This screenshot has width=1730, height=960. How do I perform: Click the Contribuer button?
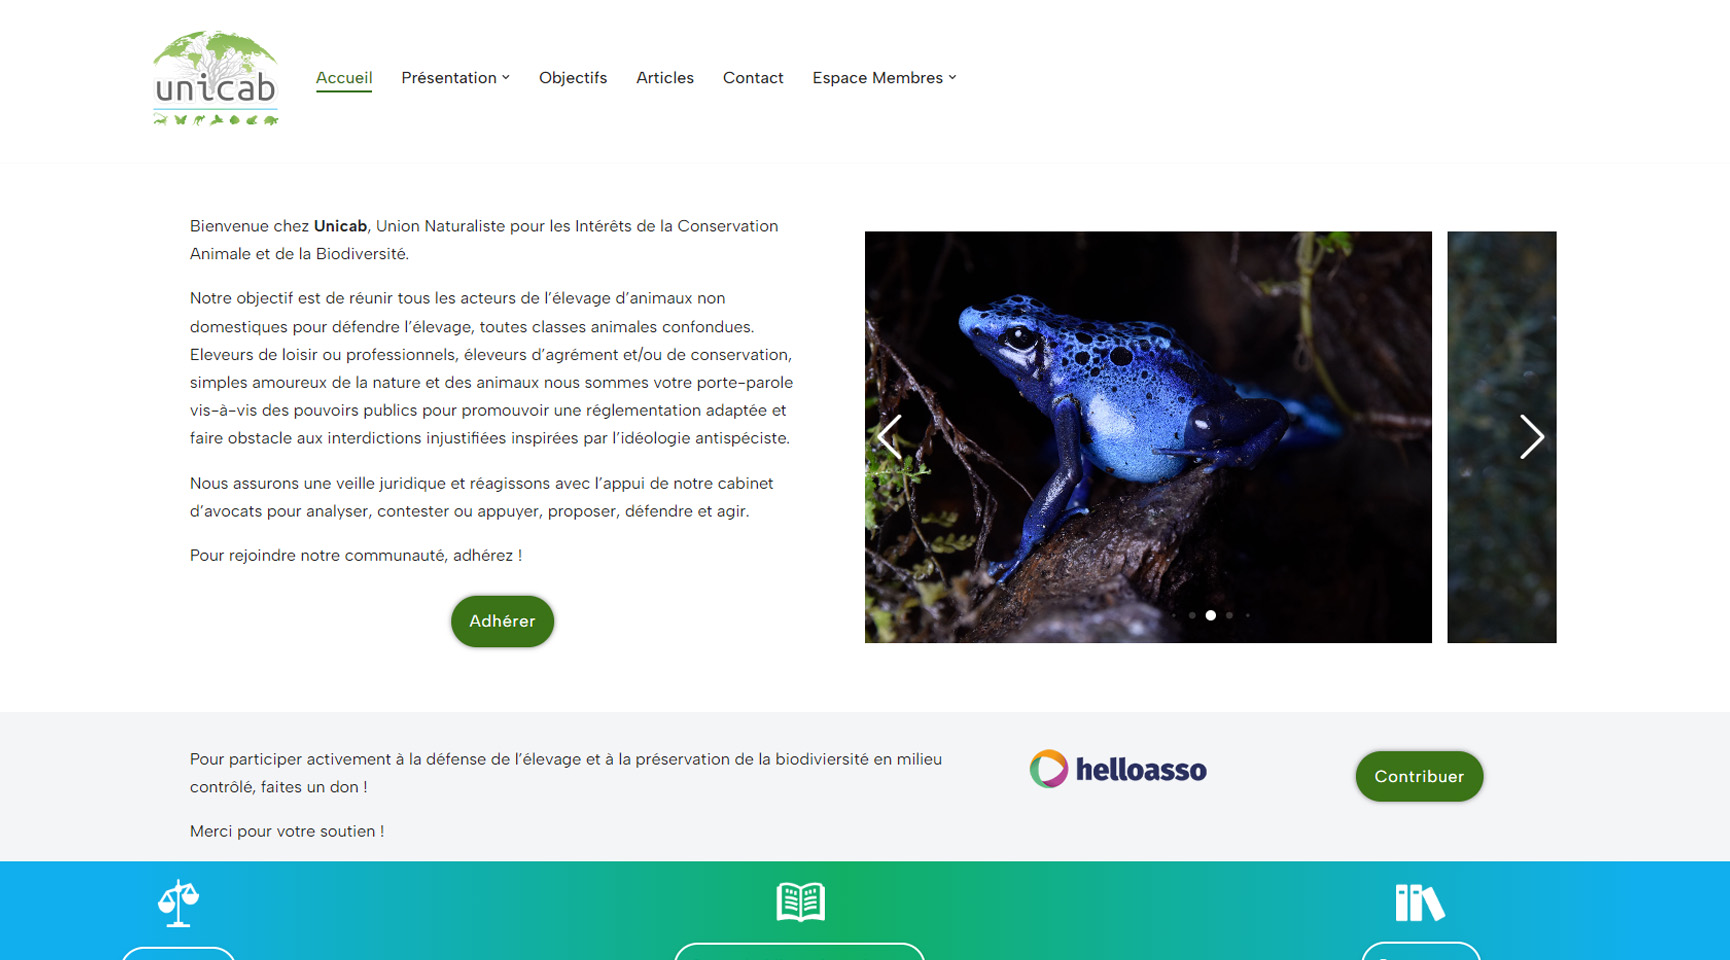tap(1419, 776)
